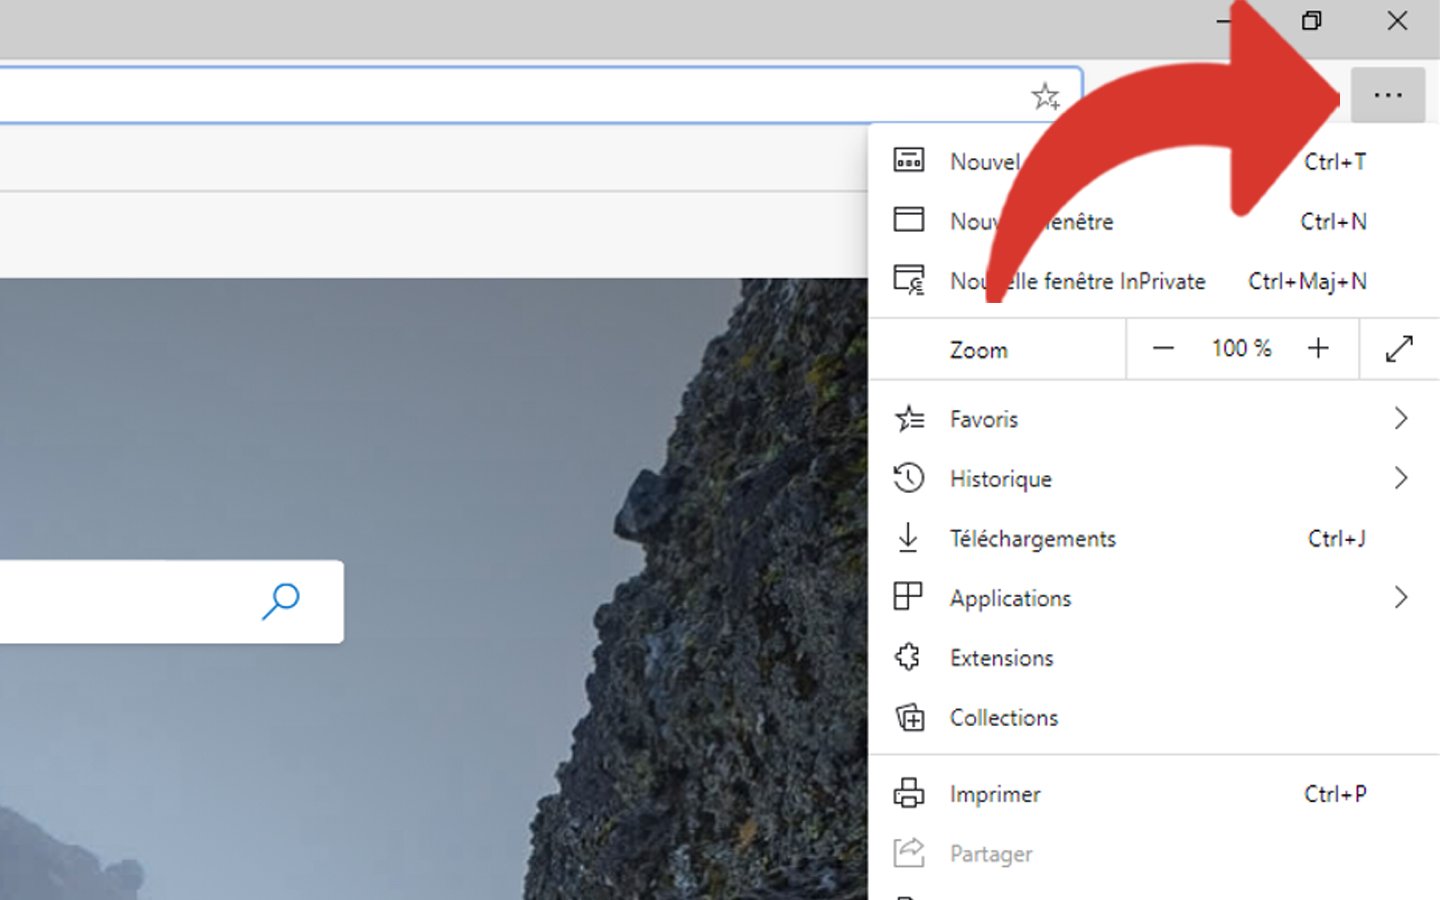
Task: Expand the Applications submenu chevron
Action: [1400, 598]
